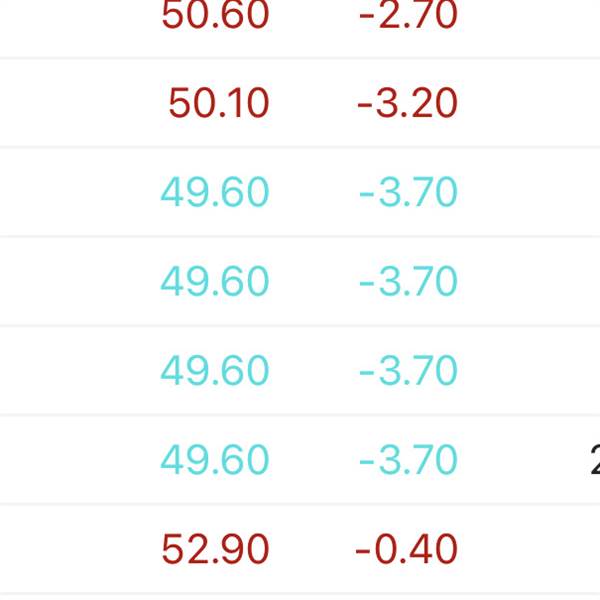Viewport: 600px width, 600px height.
Task: Click the fourth teal 49.60 price
Action: coord(215,459)
